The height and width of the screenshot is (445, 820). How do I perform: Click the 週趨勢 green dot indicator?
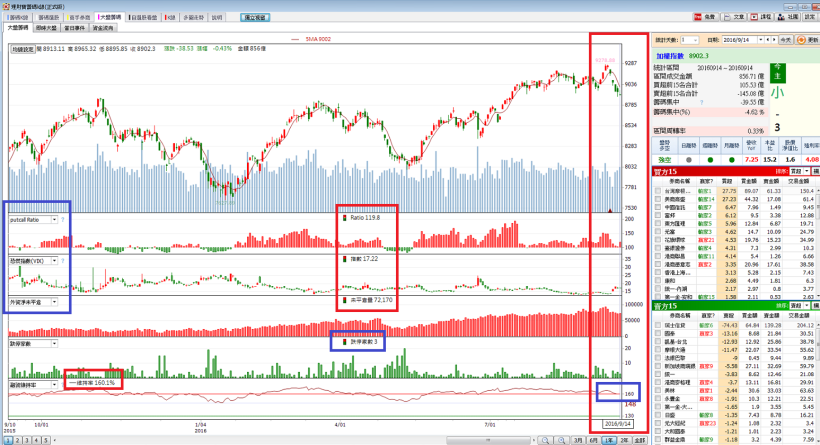[x=710, y=159]
